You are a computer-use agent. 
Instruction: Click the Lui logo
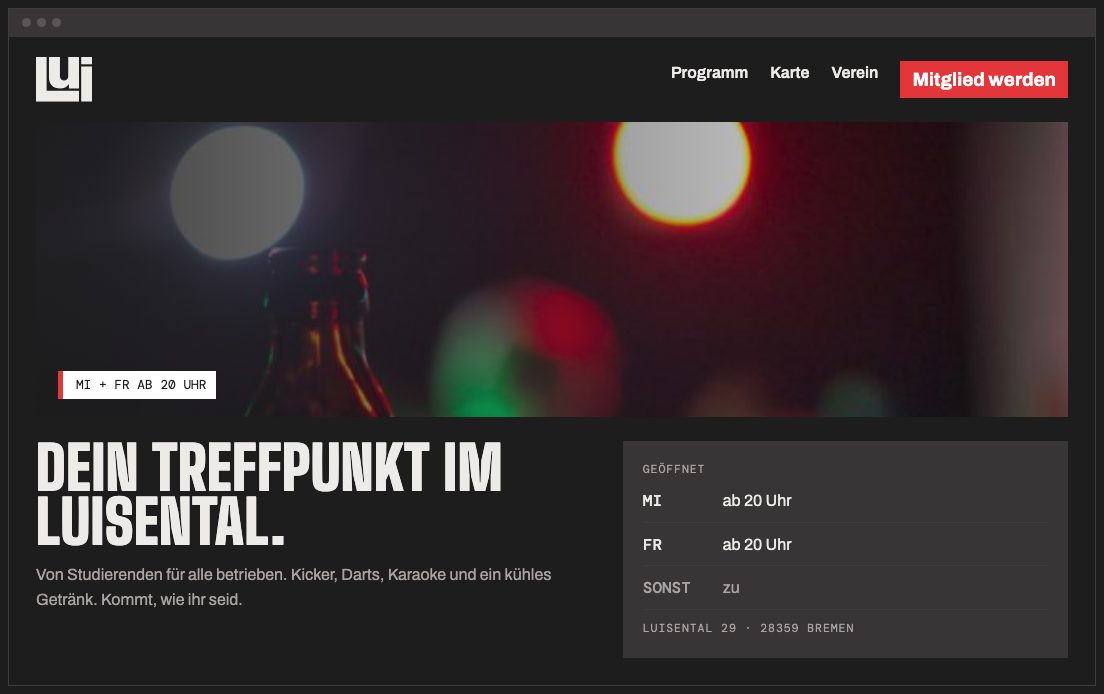coord(64,79)
